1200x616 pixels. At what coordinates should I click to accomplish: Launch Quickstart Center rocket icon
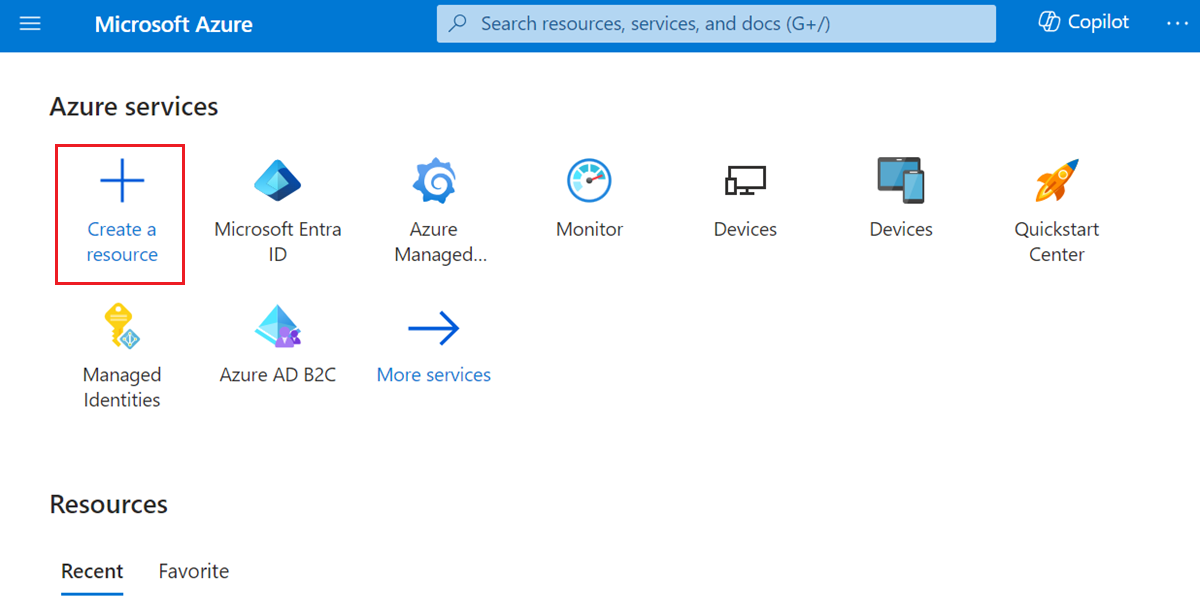coord(1057,181)
